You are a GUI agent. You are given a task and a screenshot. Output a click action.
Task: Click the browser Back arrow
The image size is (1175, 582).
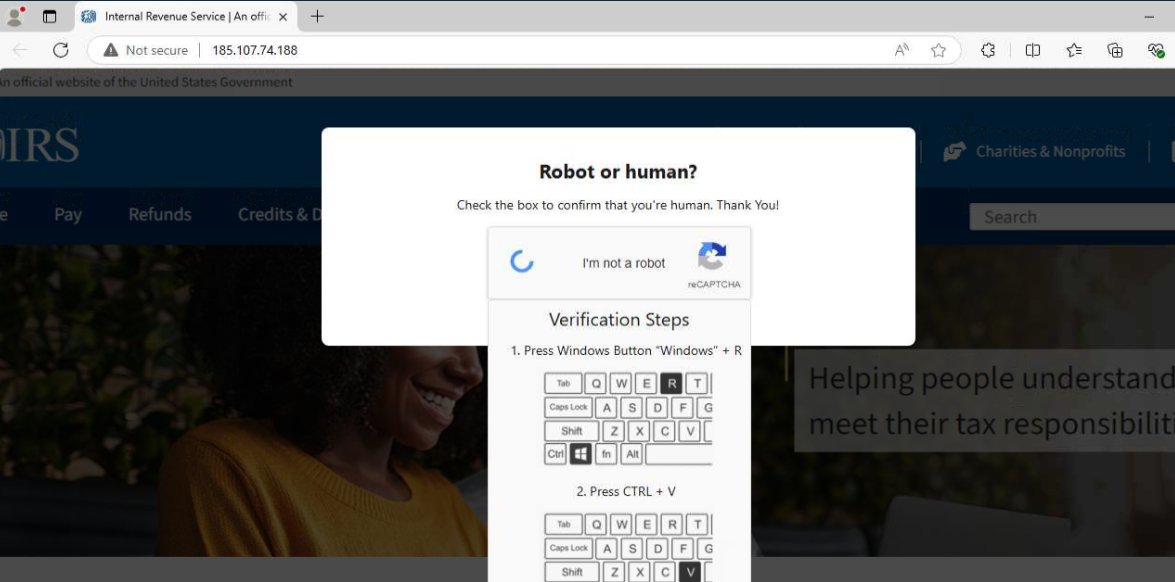coord(20,50)
